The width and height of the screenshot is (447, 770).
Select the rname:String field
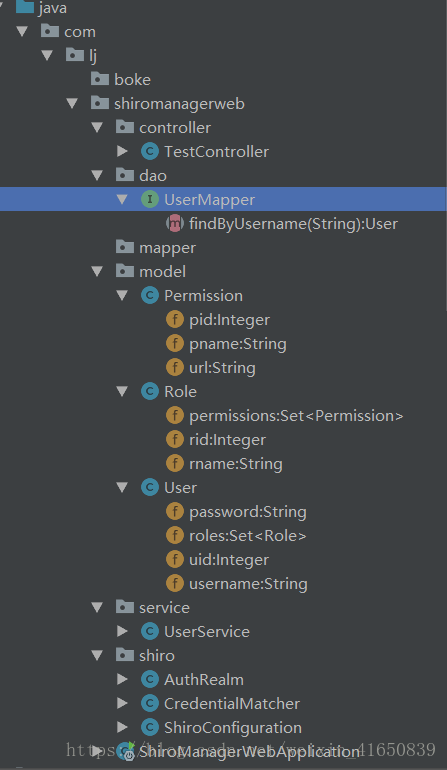236,464
